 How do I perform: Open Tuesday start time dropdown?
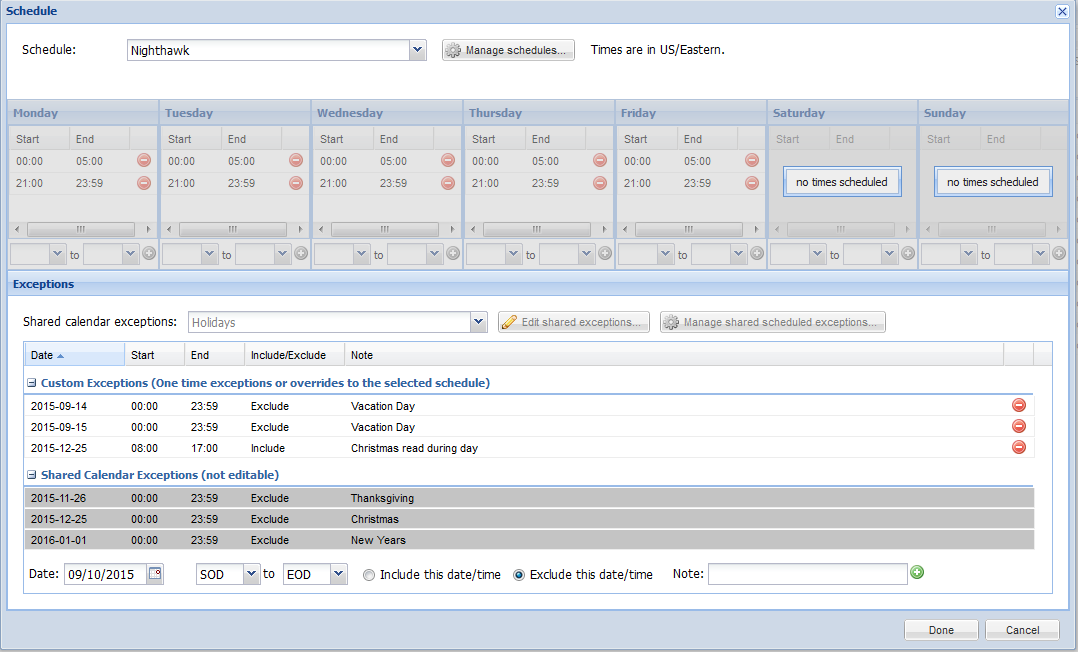coord(209,254)
